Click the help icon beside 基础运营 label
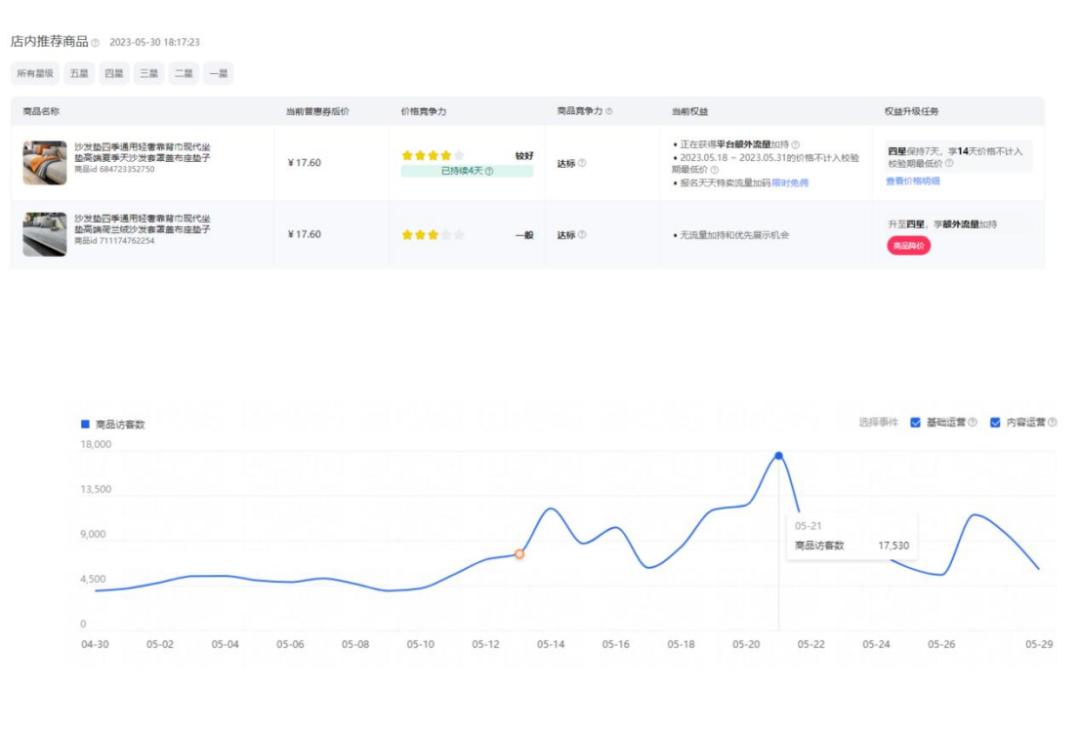 (974, 421)
